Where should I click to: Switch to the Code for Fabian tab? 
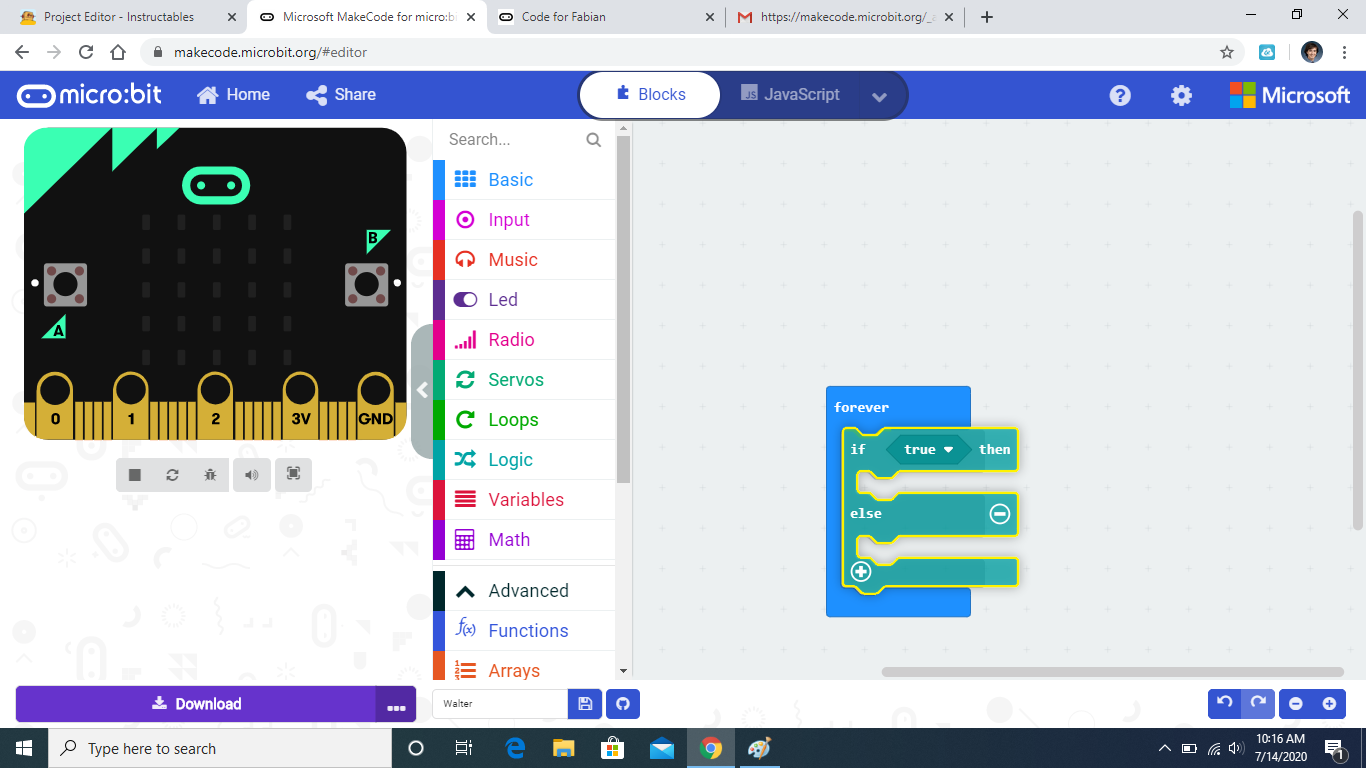pos(605,17)
